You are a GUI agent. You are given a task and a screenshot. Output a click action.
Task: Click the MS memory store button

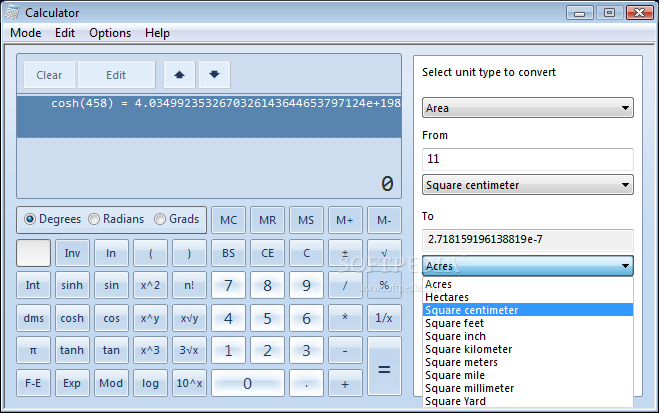(306, 220)
